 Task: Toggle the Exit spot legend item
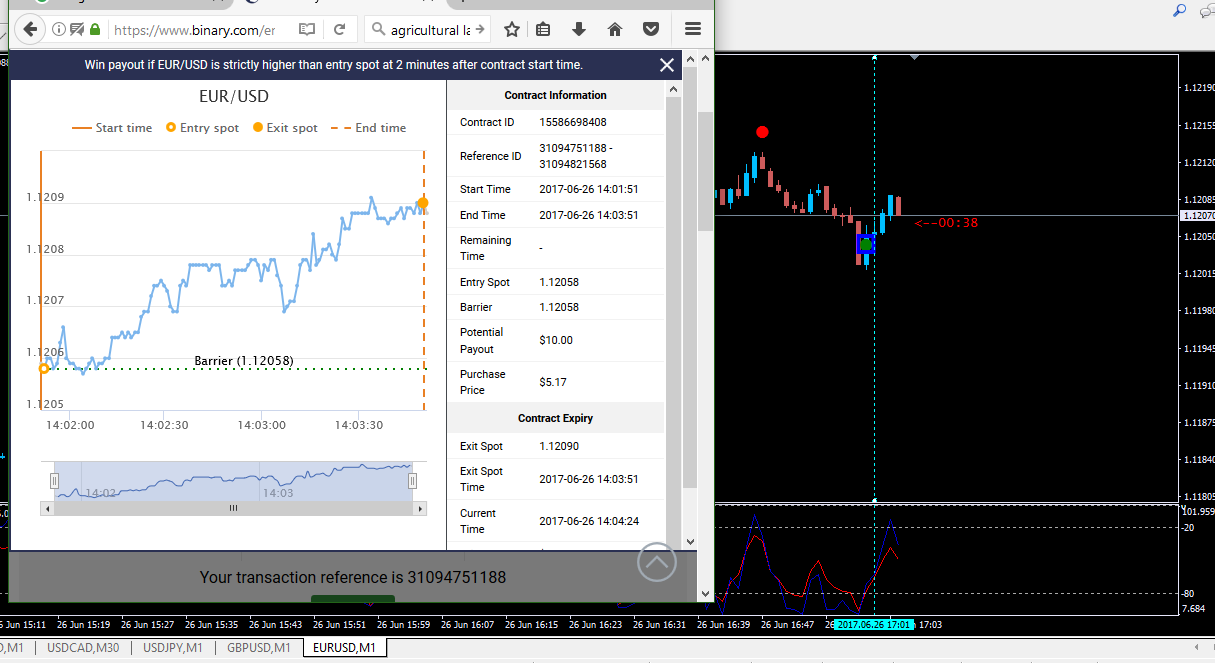[x=285, y=128]
